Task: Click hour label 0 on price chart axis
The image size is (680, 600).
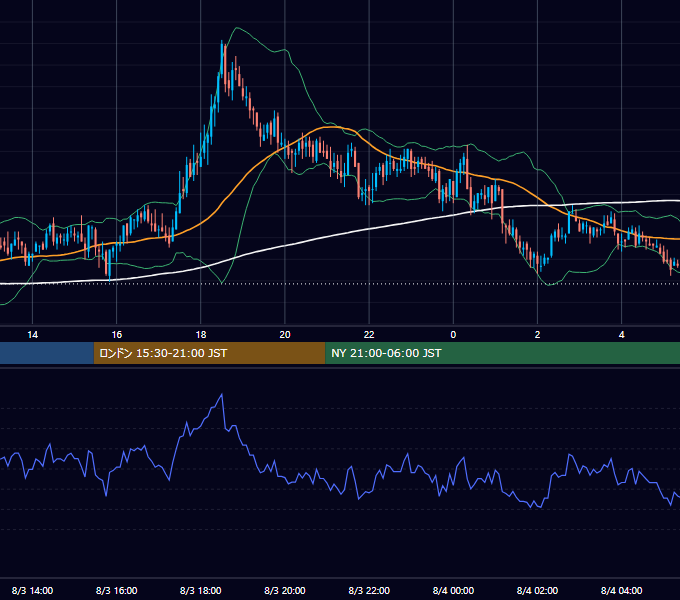Action: point(453,335)
